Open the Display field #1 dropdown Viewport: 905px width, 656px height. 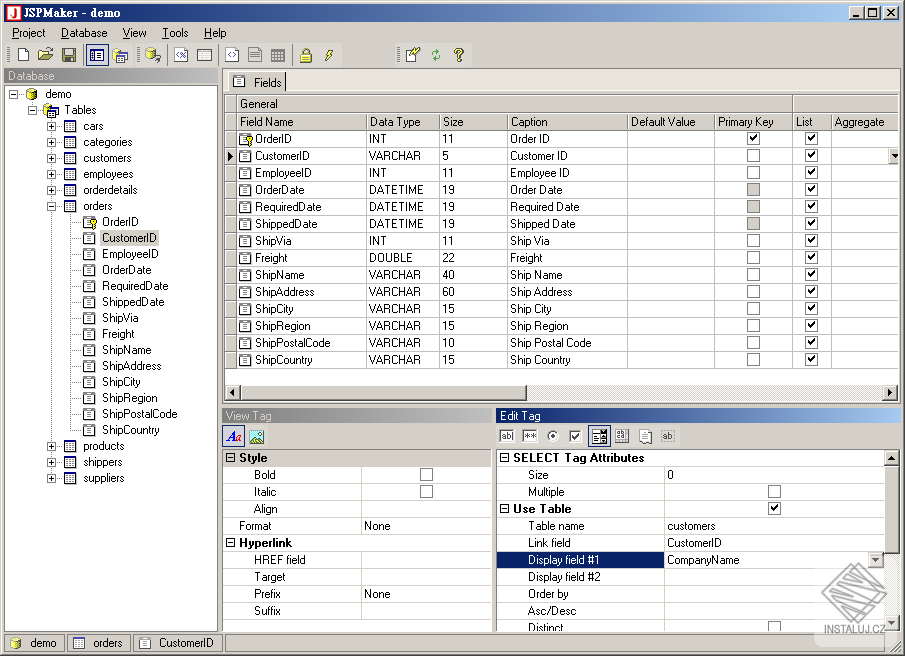coord(876,560)
